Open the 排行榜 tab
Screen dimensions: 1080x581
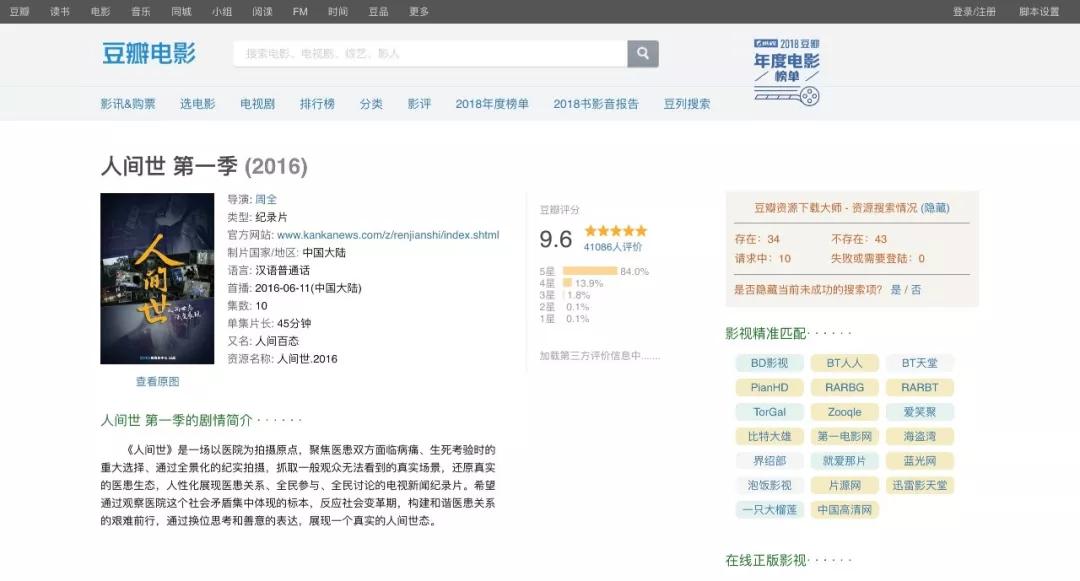coord(315,102)
